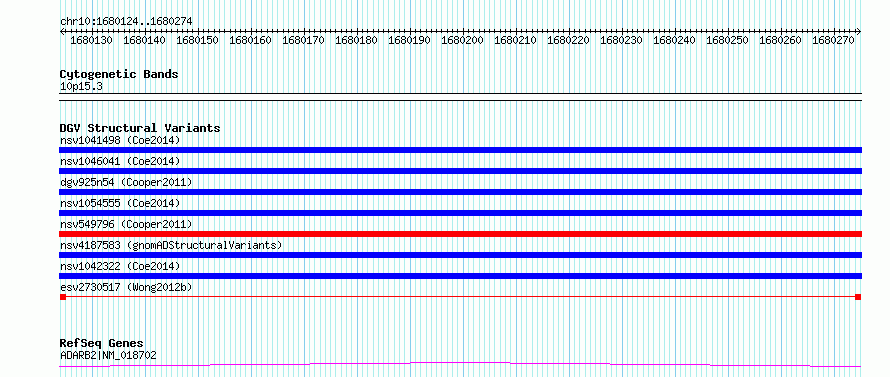Click nsv549796 (Cooper2011) label
Image resolution: width=890 pixels, height=377 pixels.
[x=126, y=224]
